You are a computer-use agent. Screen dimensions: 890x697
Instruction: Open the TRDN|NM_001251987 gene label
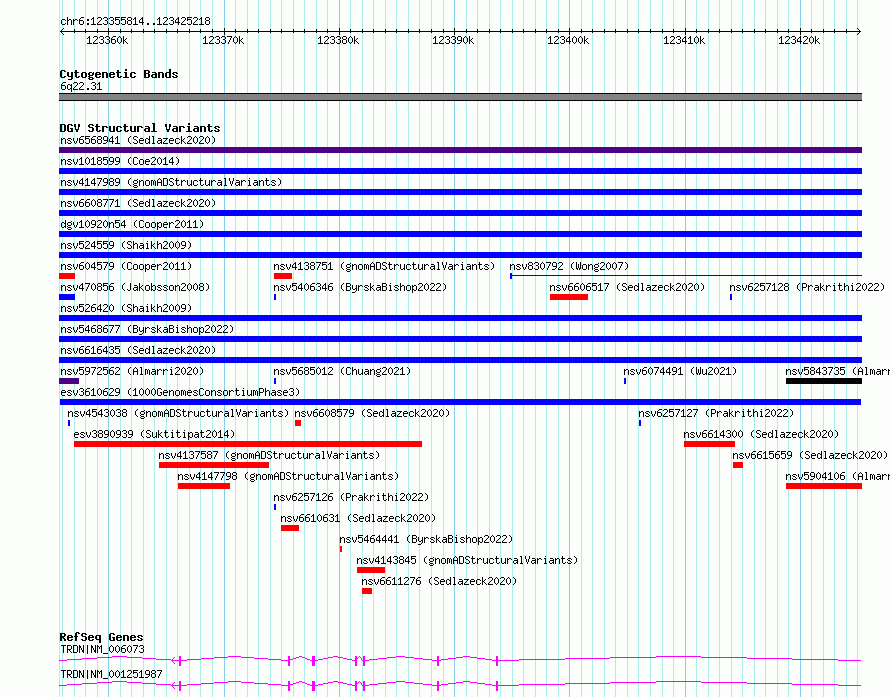pyautogui.click(x=111, y=674)
